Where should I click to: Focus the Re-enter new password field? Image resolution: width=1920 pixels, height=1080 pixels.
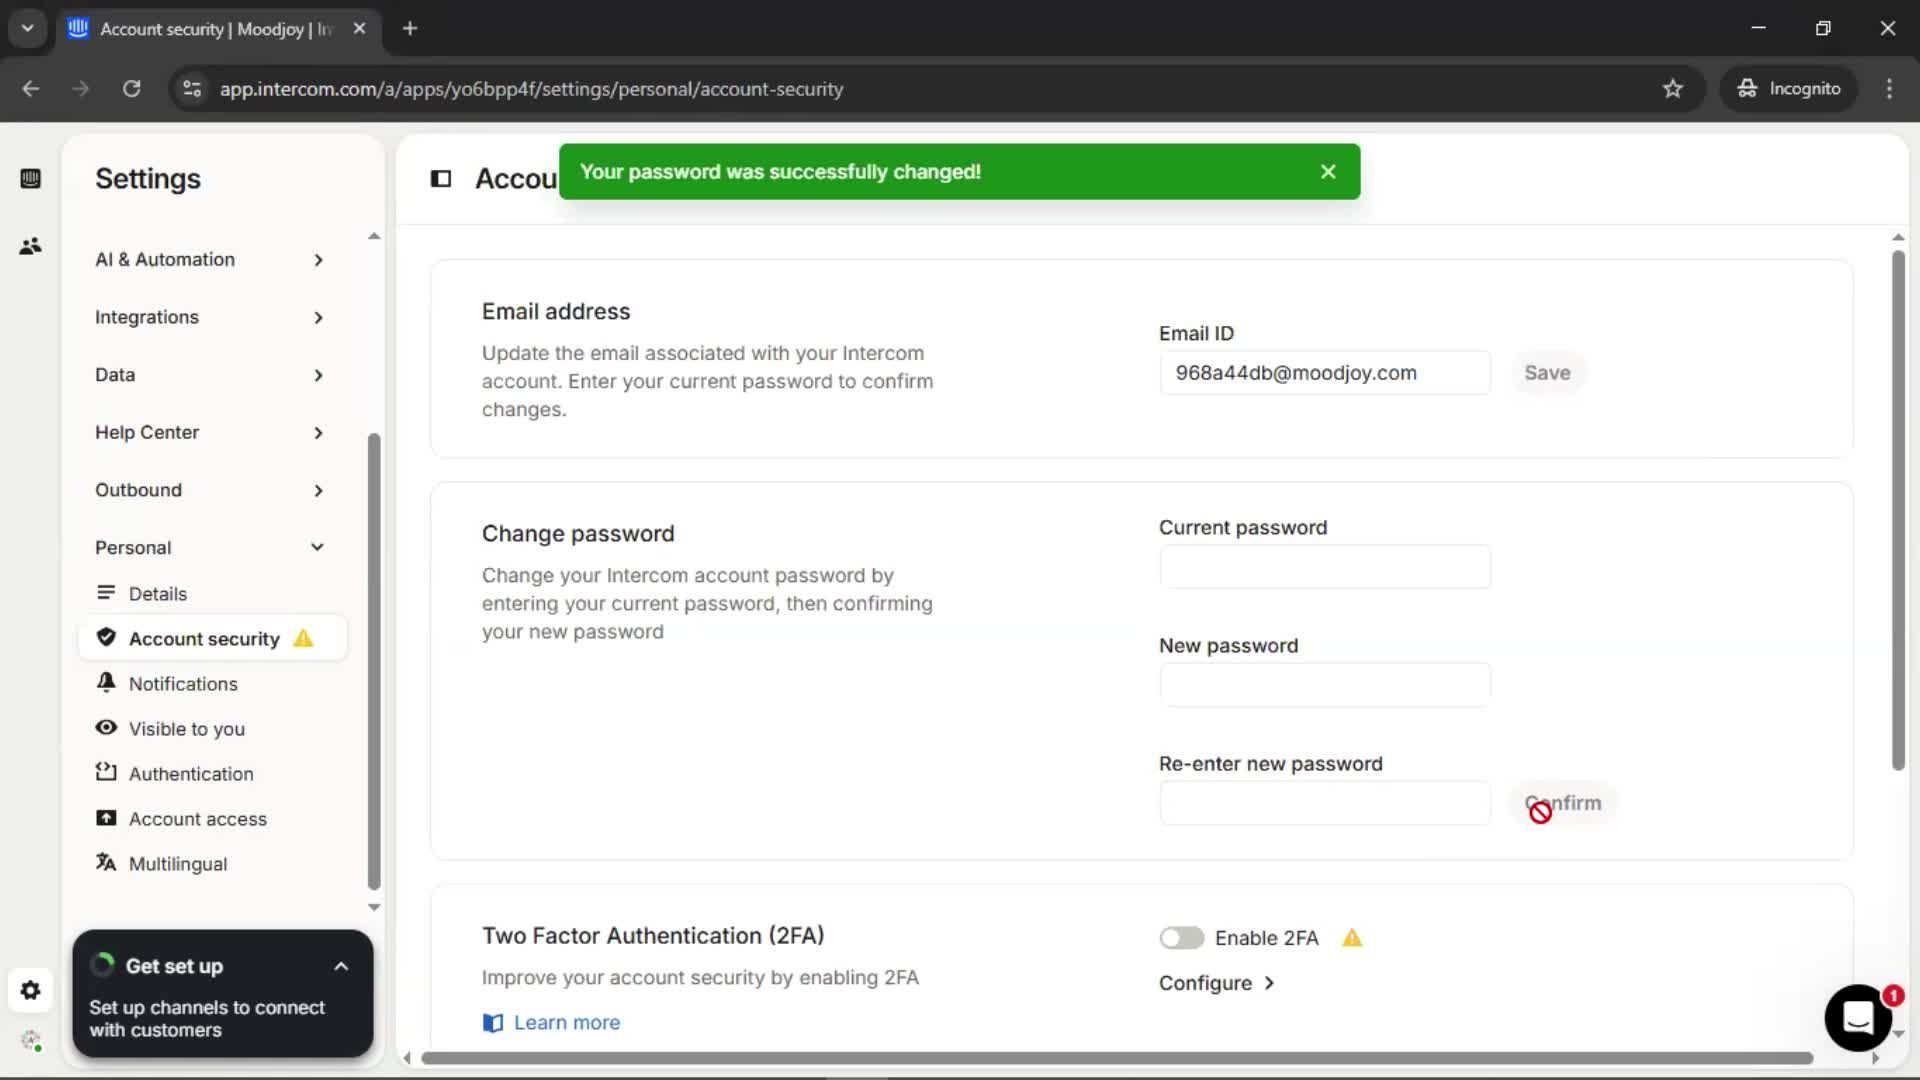[1325, 803]
